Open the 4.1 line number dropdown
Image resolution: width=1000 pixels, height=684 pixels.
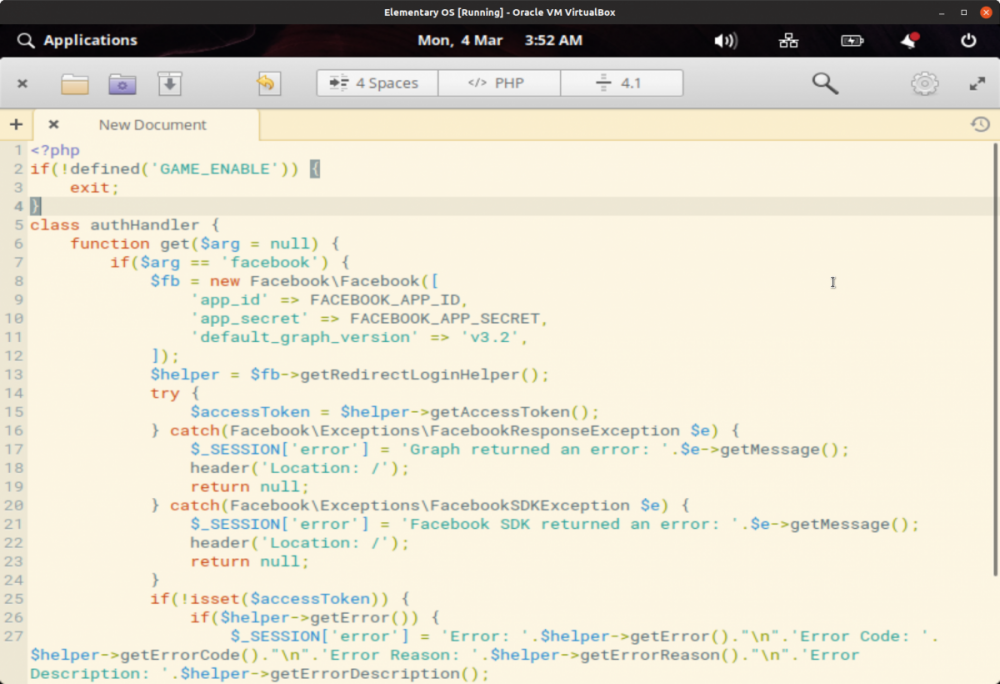click(x=621, y=83)
